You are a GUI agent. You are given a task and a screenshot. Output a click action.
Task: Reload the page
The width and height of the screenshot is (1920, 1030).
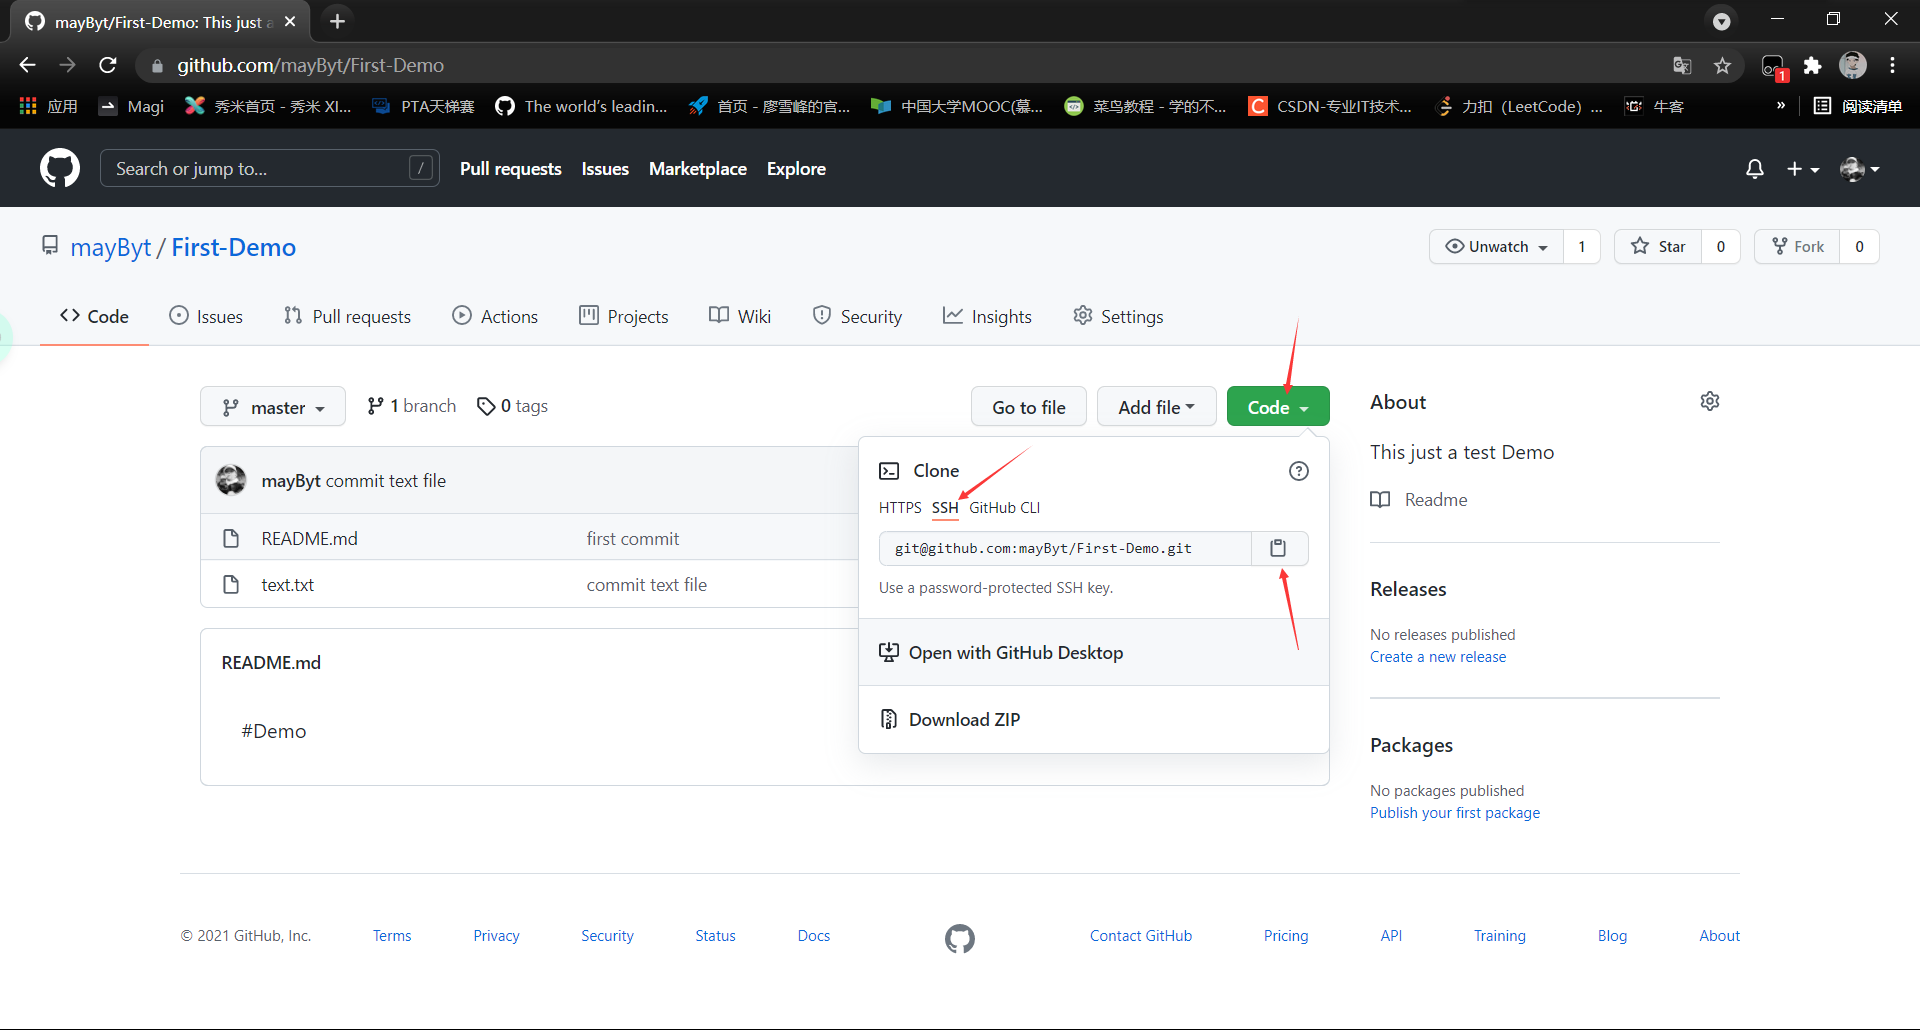point(108,65)
